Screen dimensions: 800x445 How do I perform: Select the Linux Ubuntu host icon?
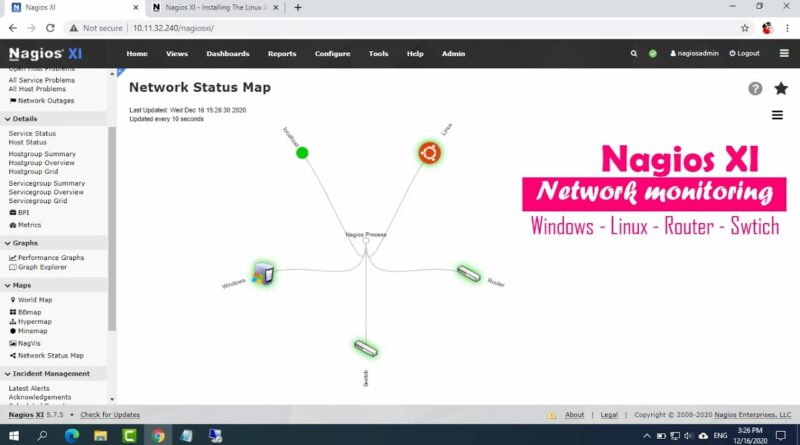tap(430, 153)
